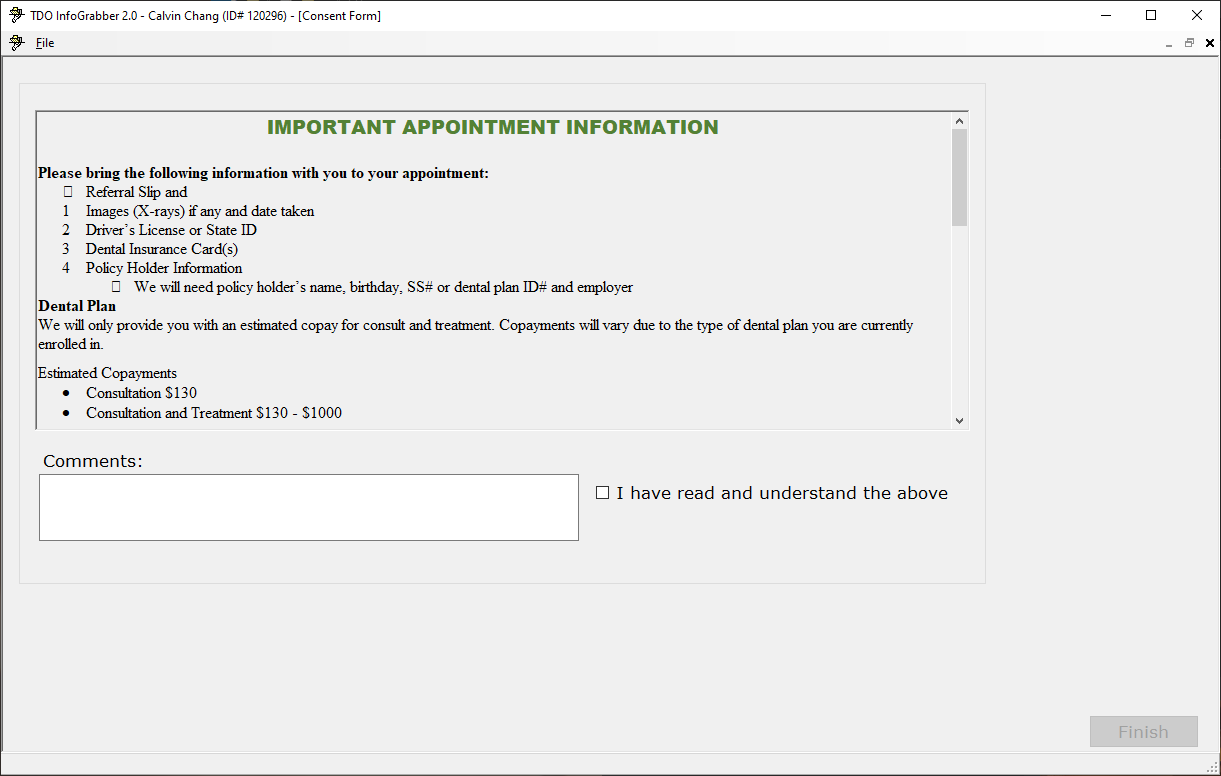Screen dimensions: 1221x776
Task: Check 'I have read and understand the above'
Action: point(603,493)
